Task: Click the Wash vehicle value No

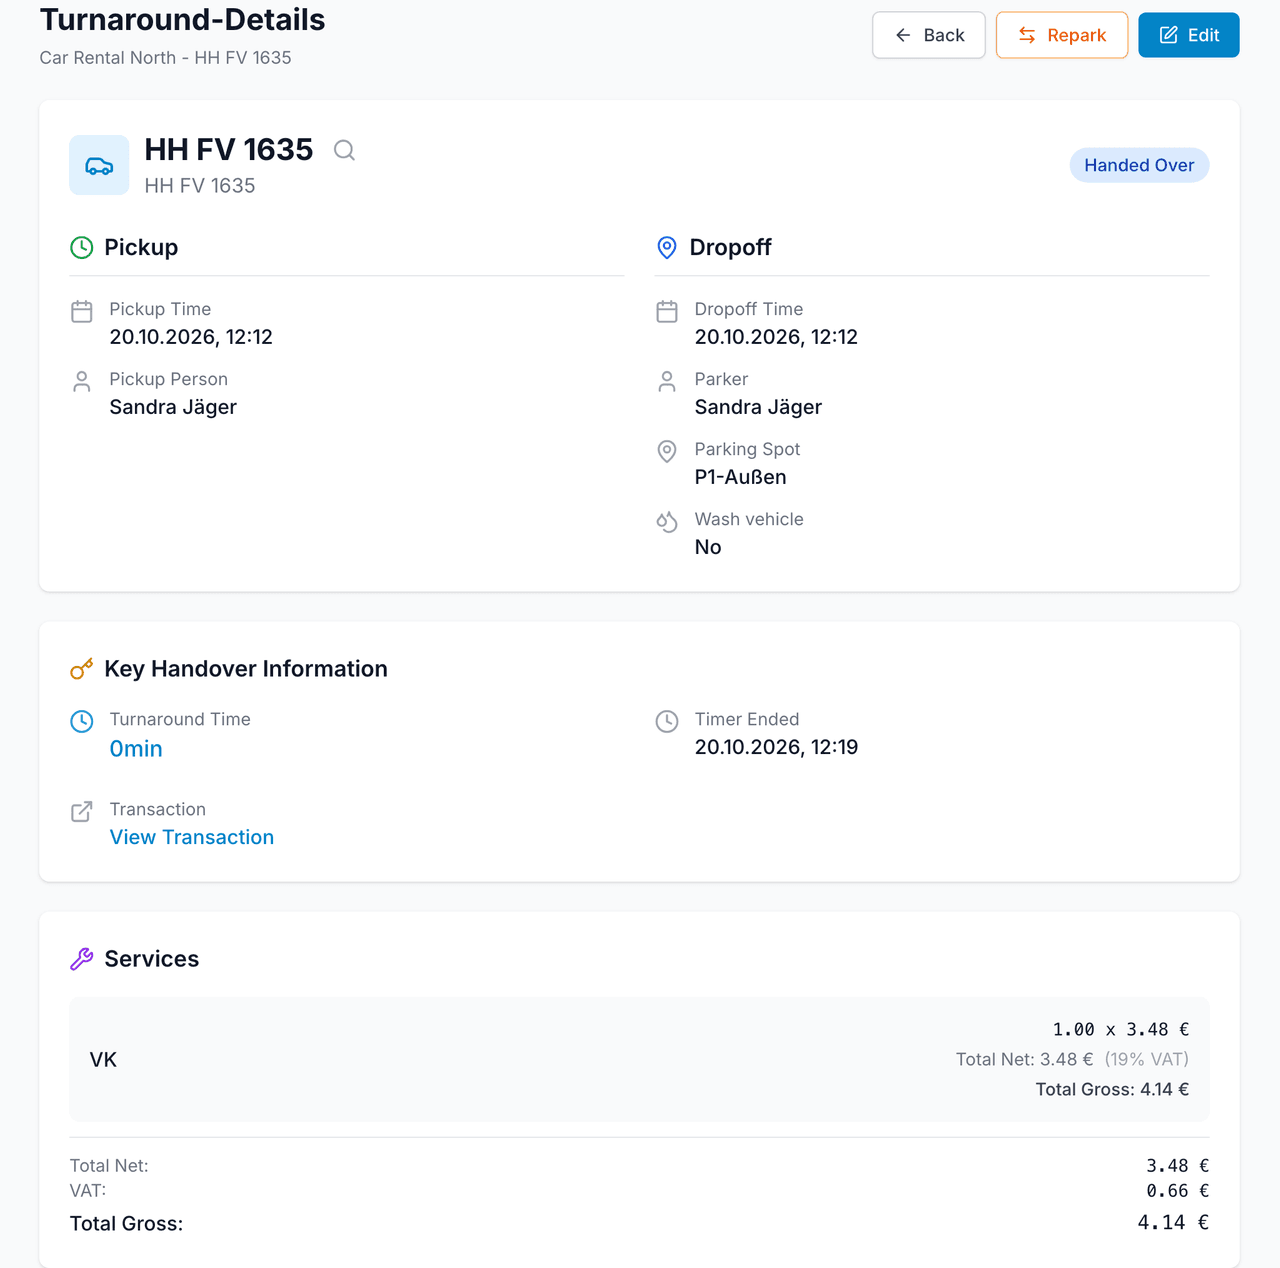Action: click(x=708, y=547)
